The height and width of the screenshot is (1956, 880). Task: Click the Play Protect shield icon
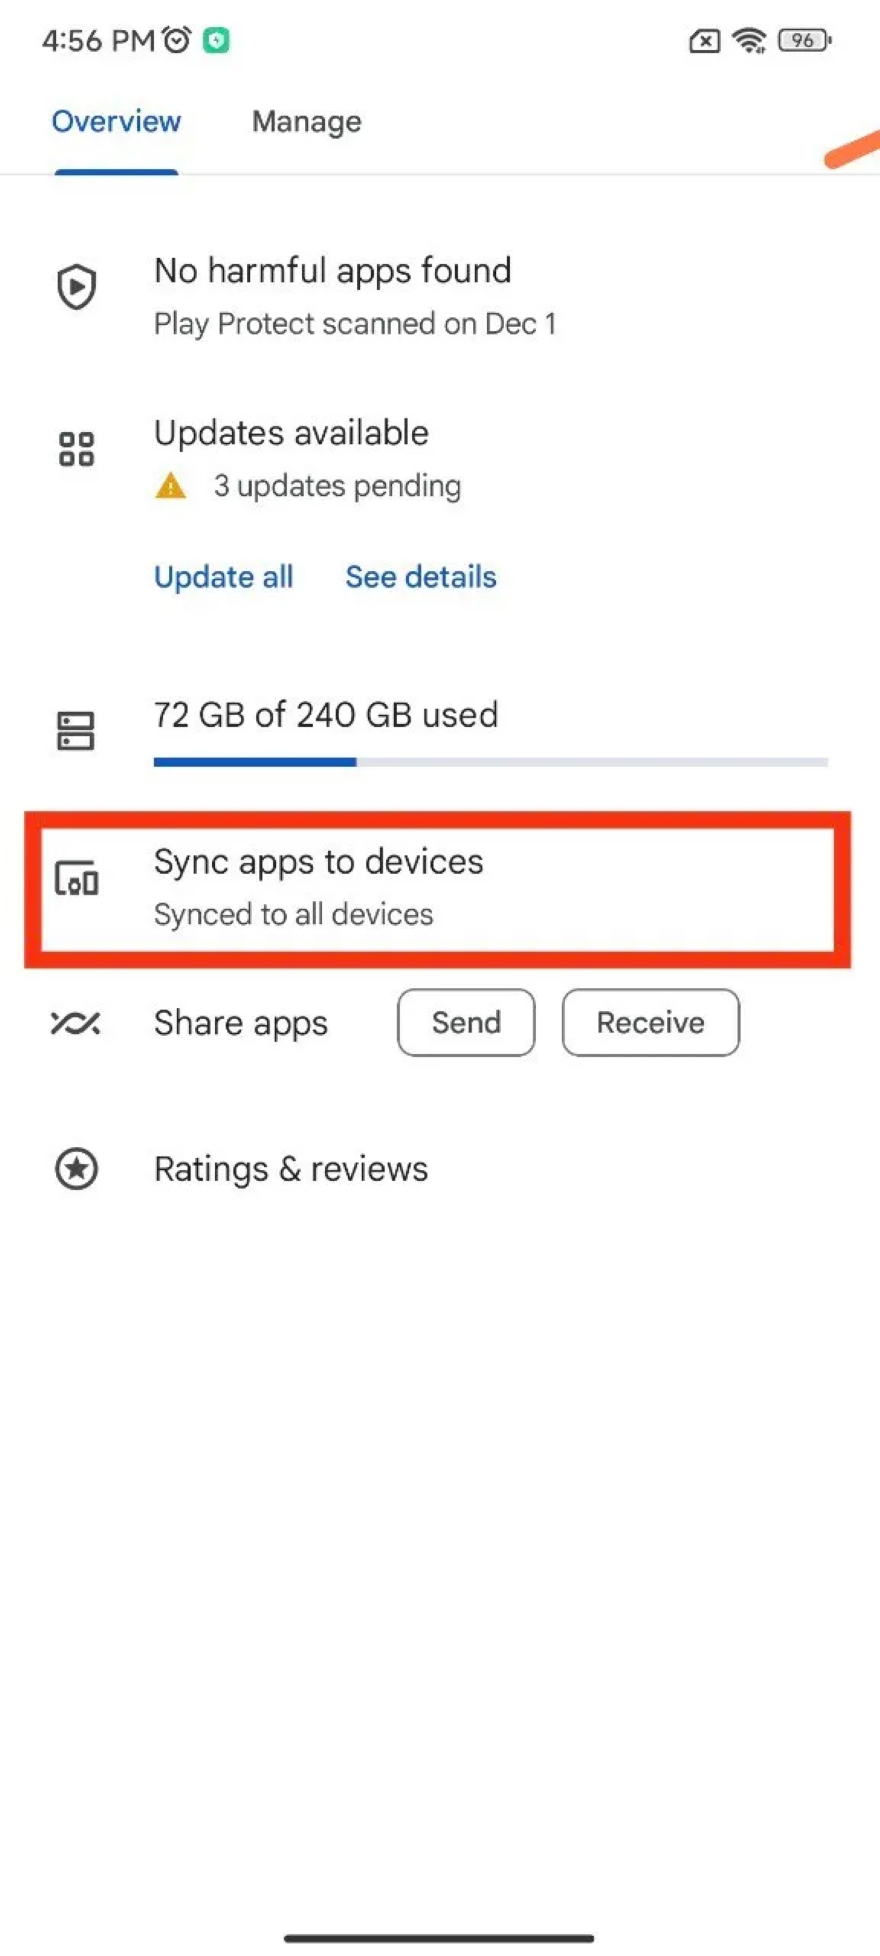75,288
